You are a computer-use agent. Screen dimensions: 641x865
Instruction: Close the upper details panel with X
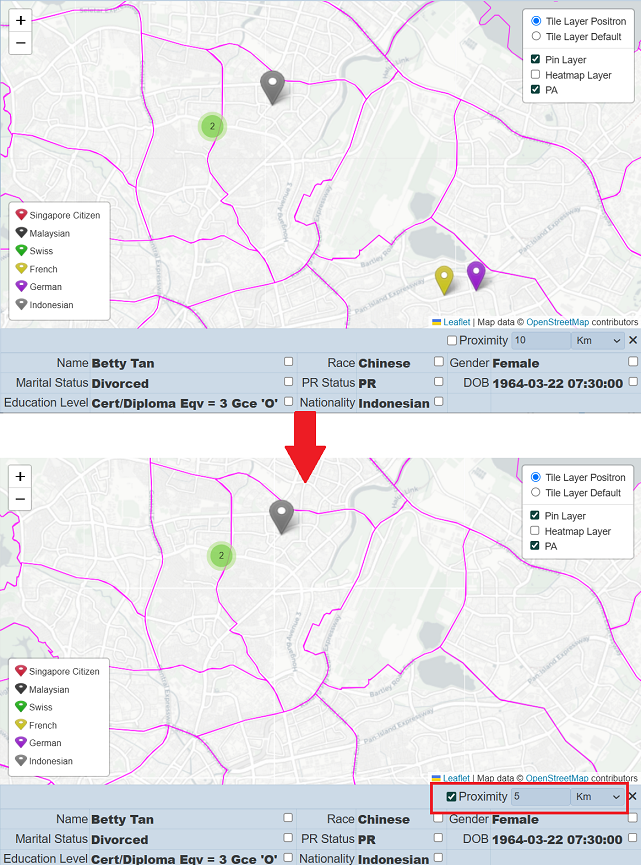pos(632,341)
